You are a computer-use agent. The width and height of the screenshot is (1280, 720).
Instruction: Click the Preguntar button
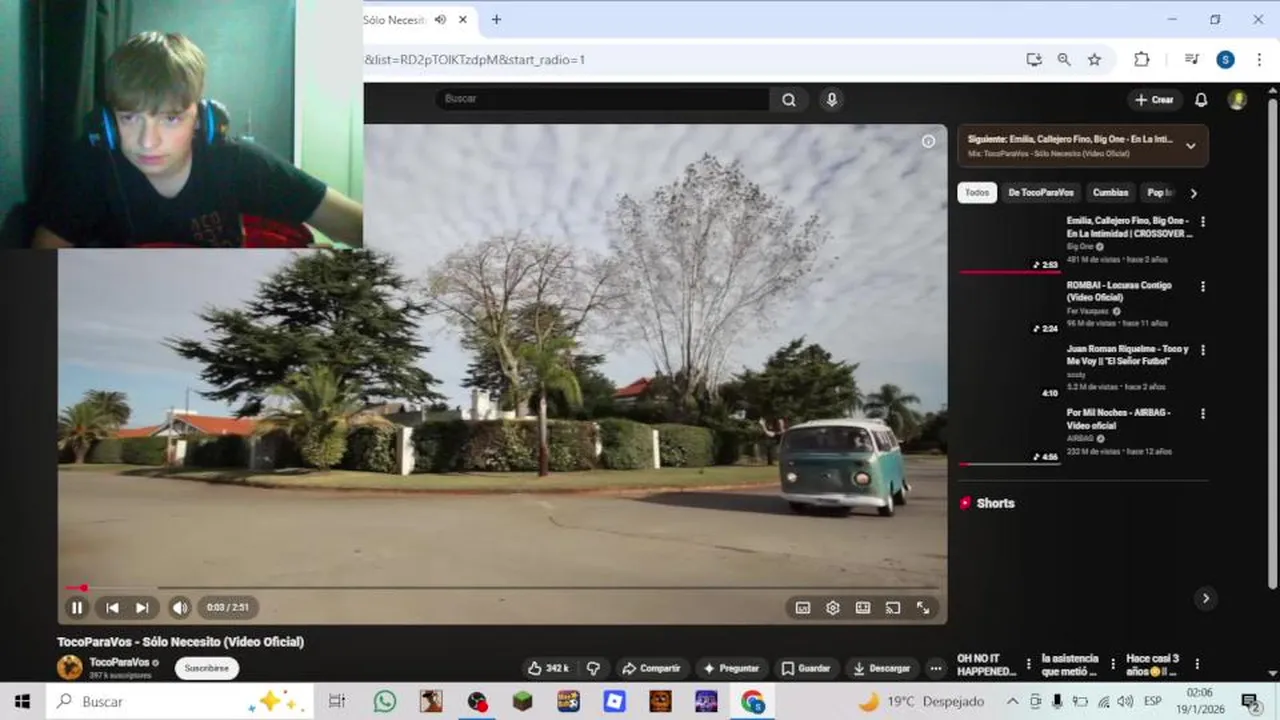pos(731,668)
